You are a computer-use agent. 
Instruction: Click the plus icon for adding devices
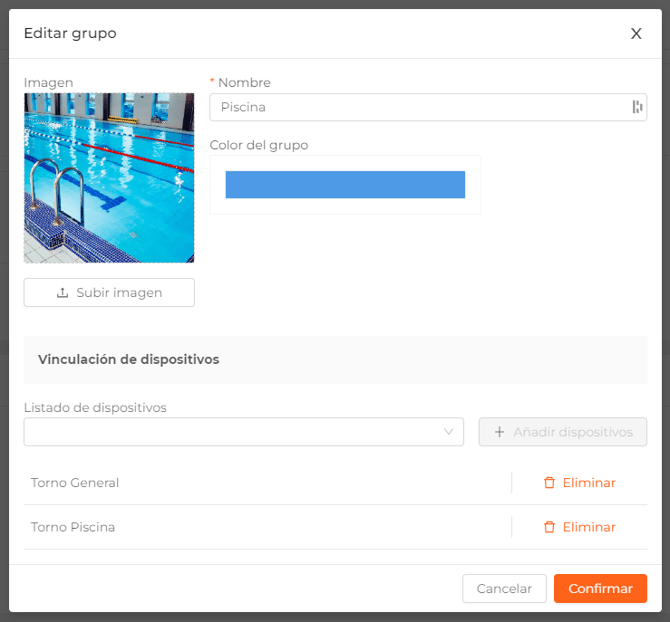(500, 432)
